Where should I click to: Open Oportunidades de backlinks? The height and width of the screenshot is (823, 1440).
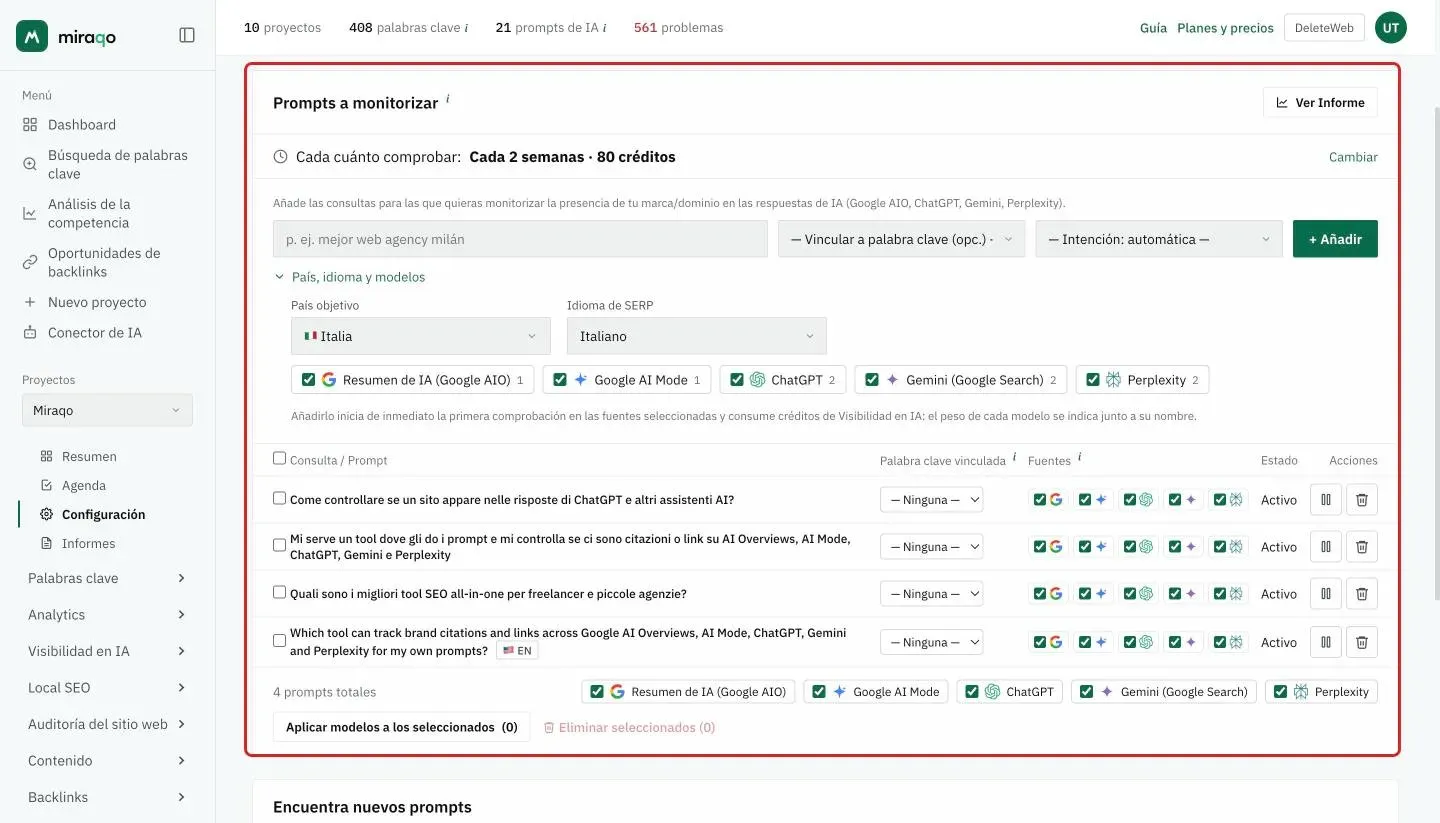click(107, 262)
